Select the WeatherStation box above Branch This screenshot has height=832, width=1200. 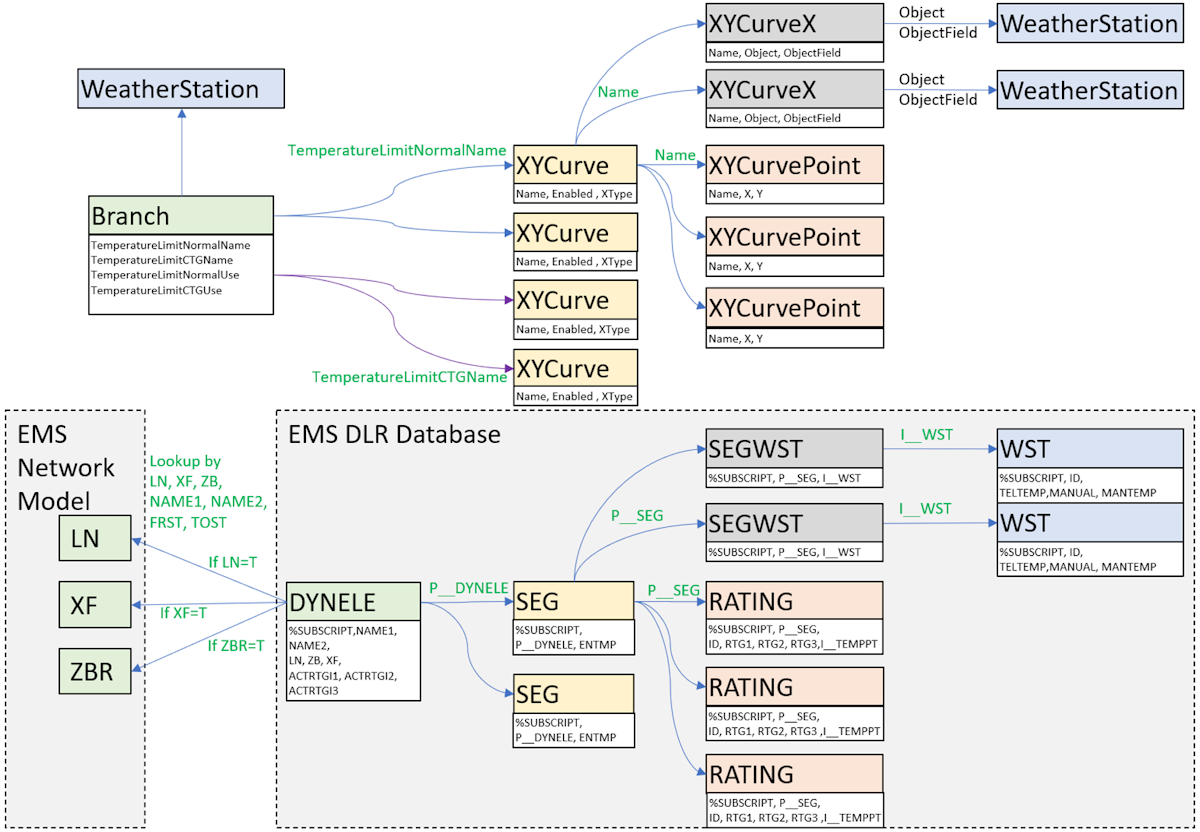coord(181,89)
